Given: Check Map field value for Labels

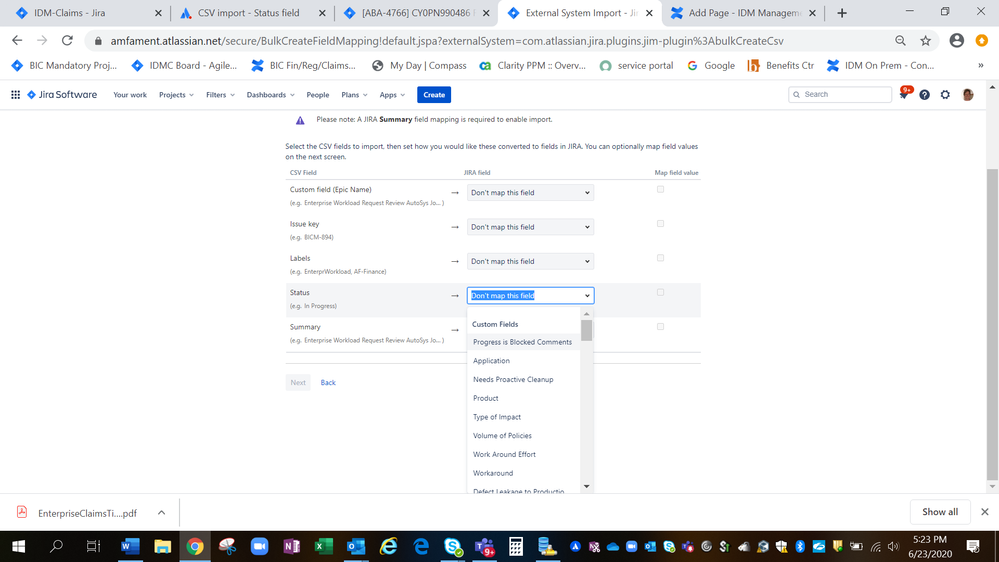Looking at the screenshot, I should point(660,258).
